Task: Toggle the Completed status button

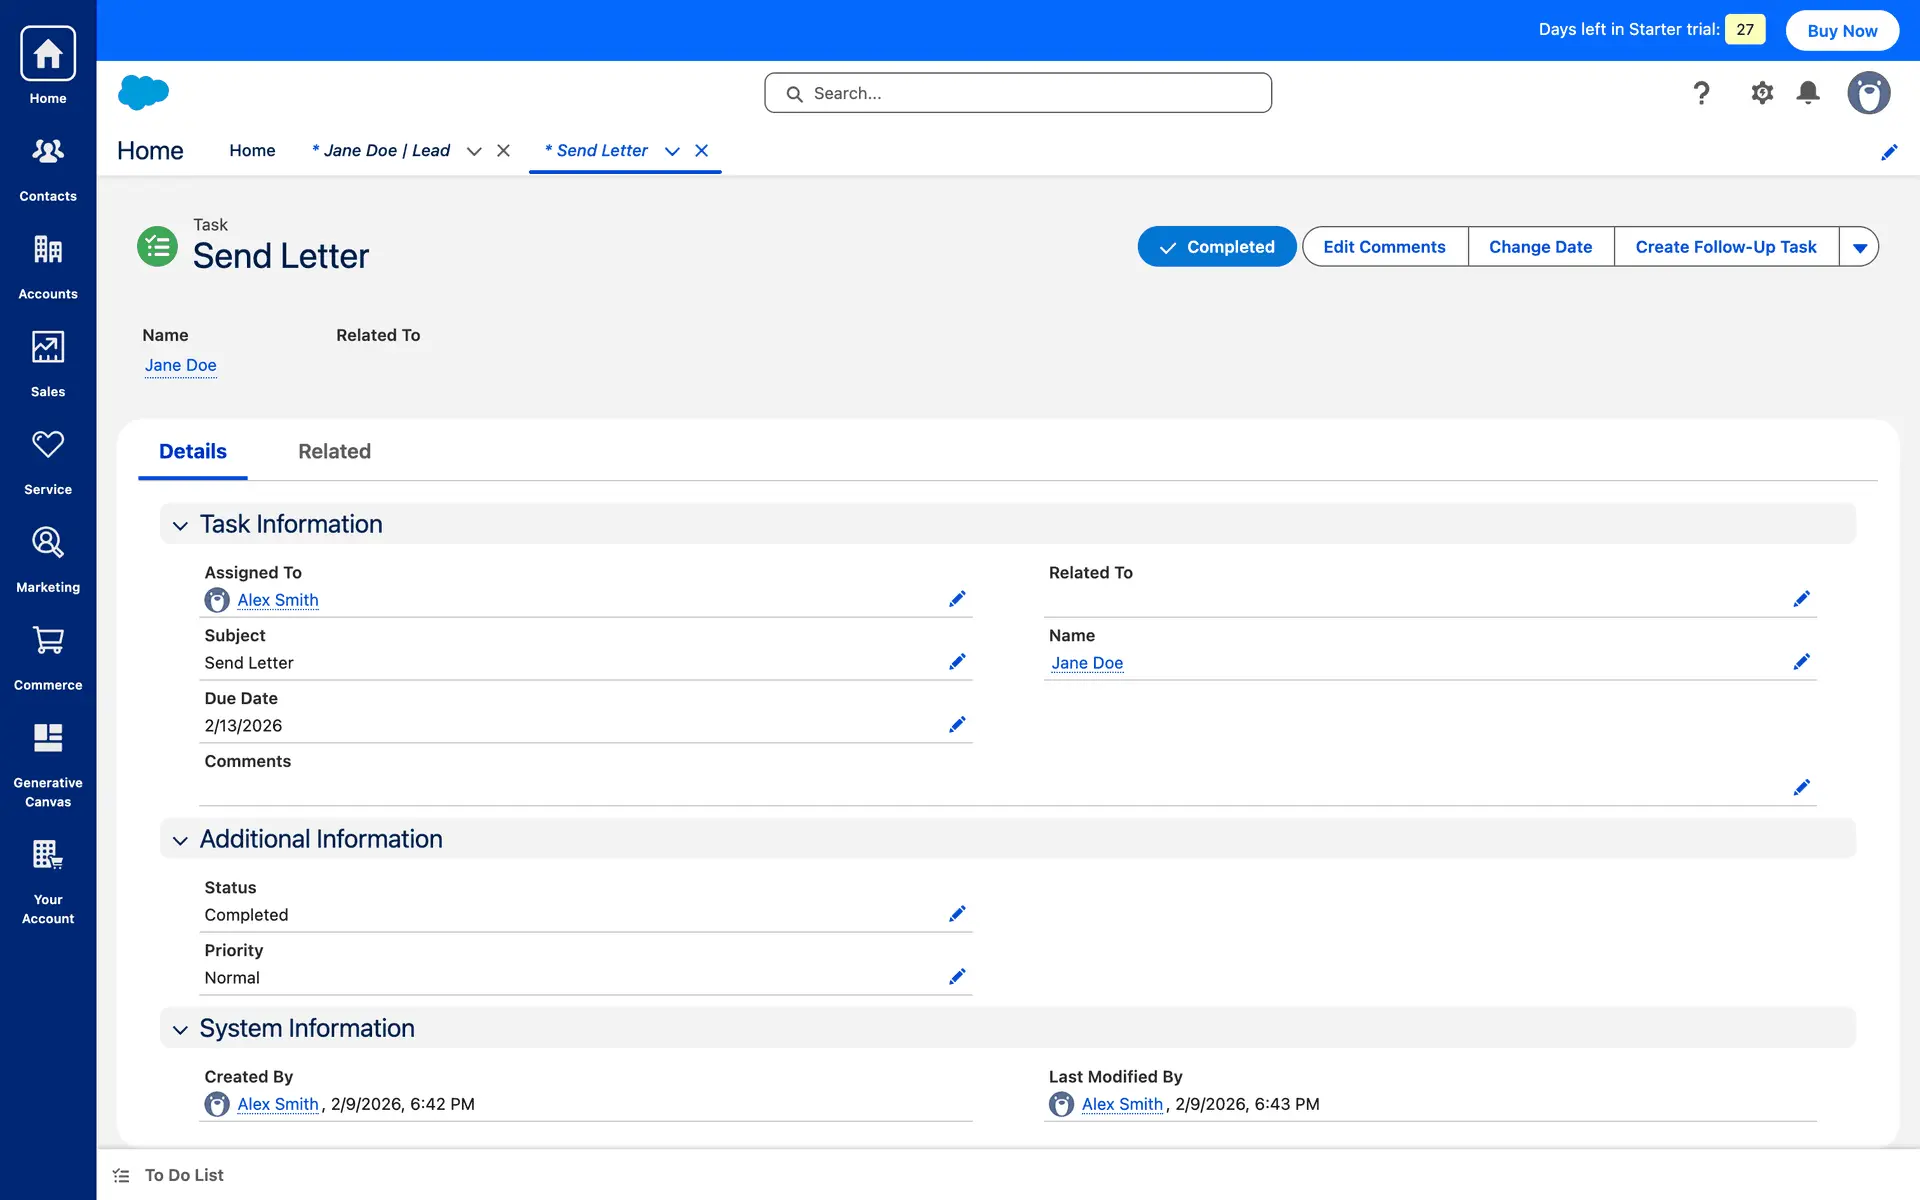Action: tap(1216, 247)
